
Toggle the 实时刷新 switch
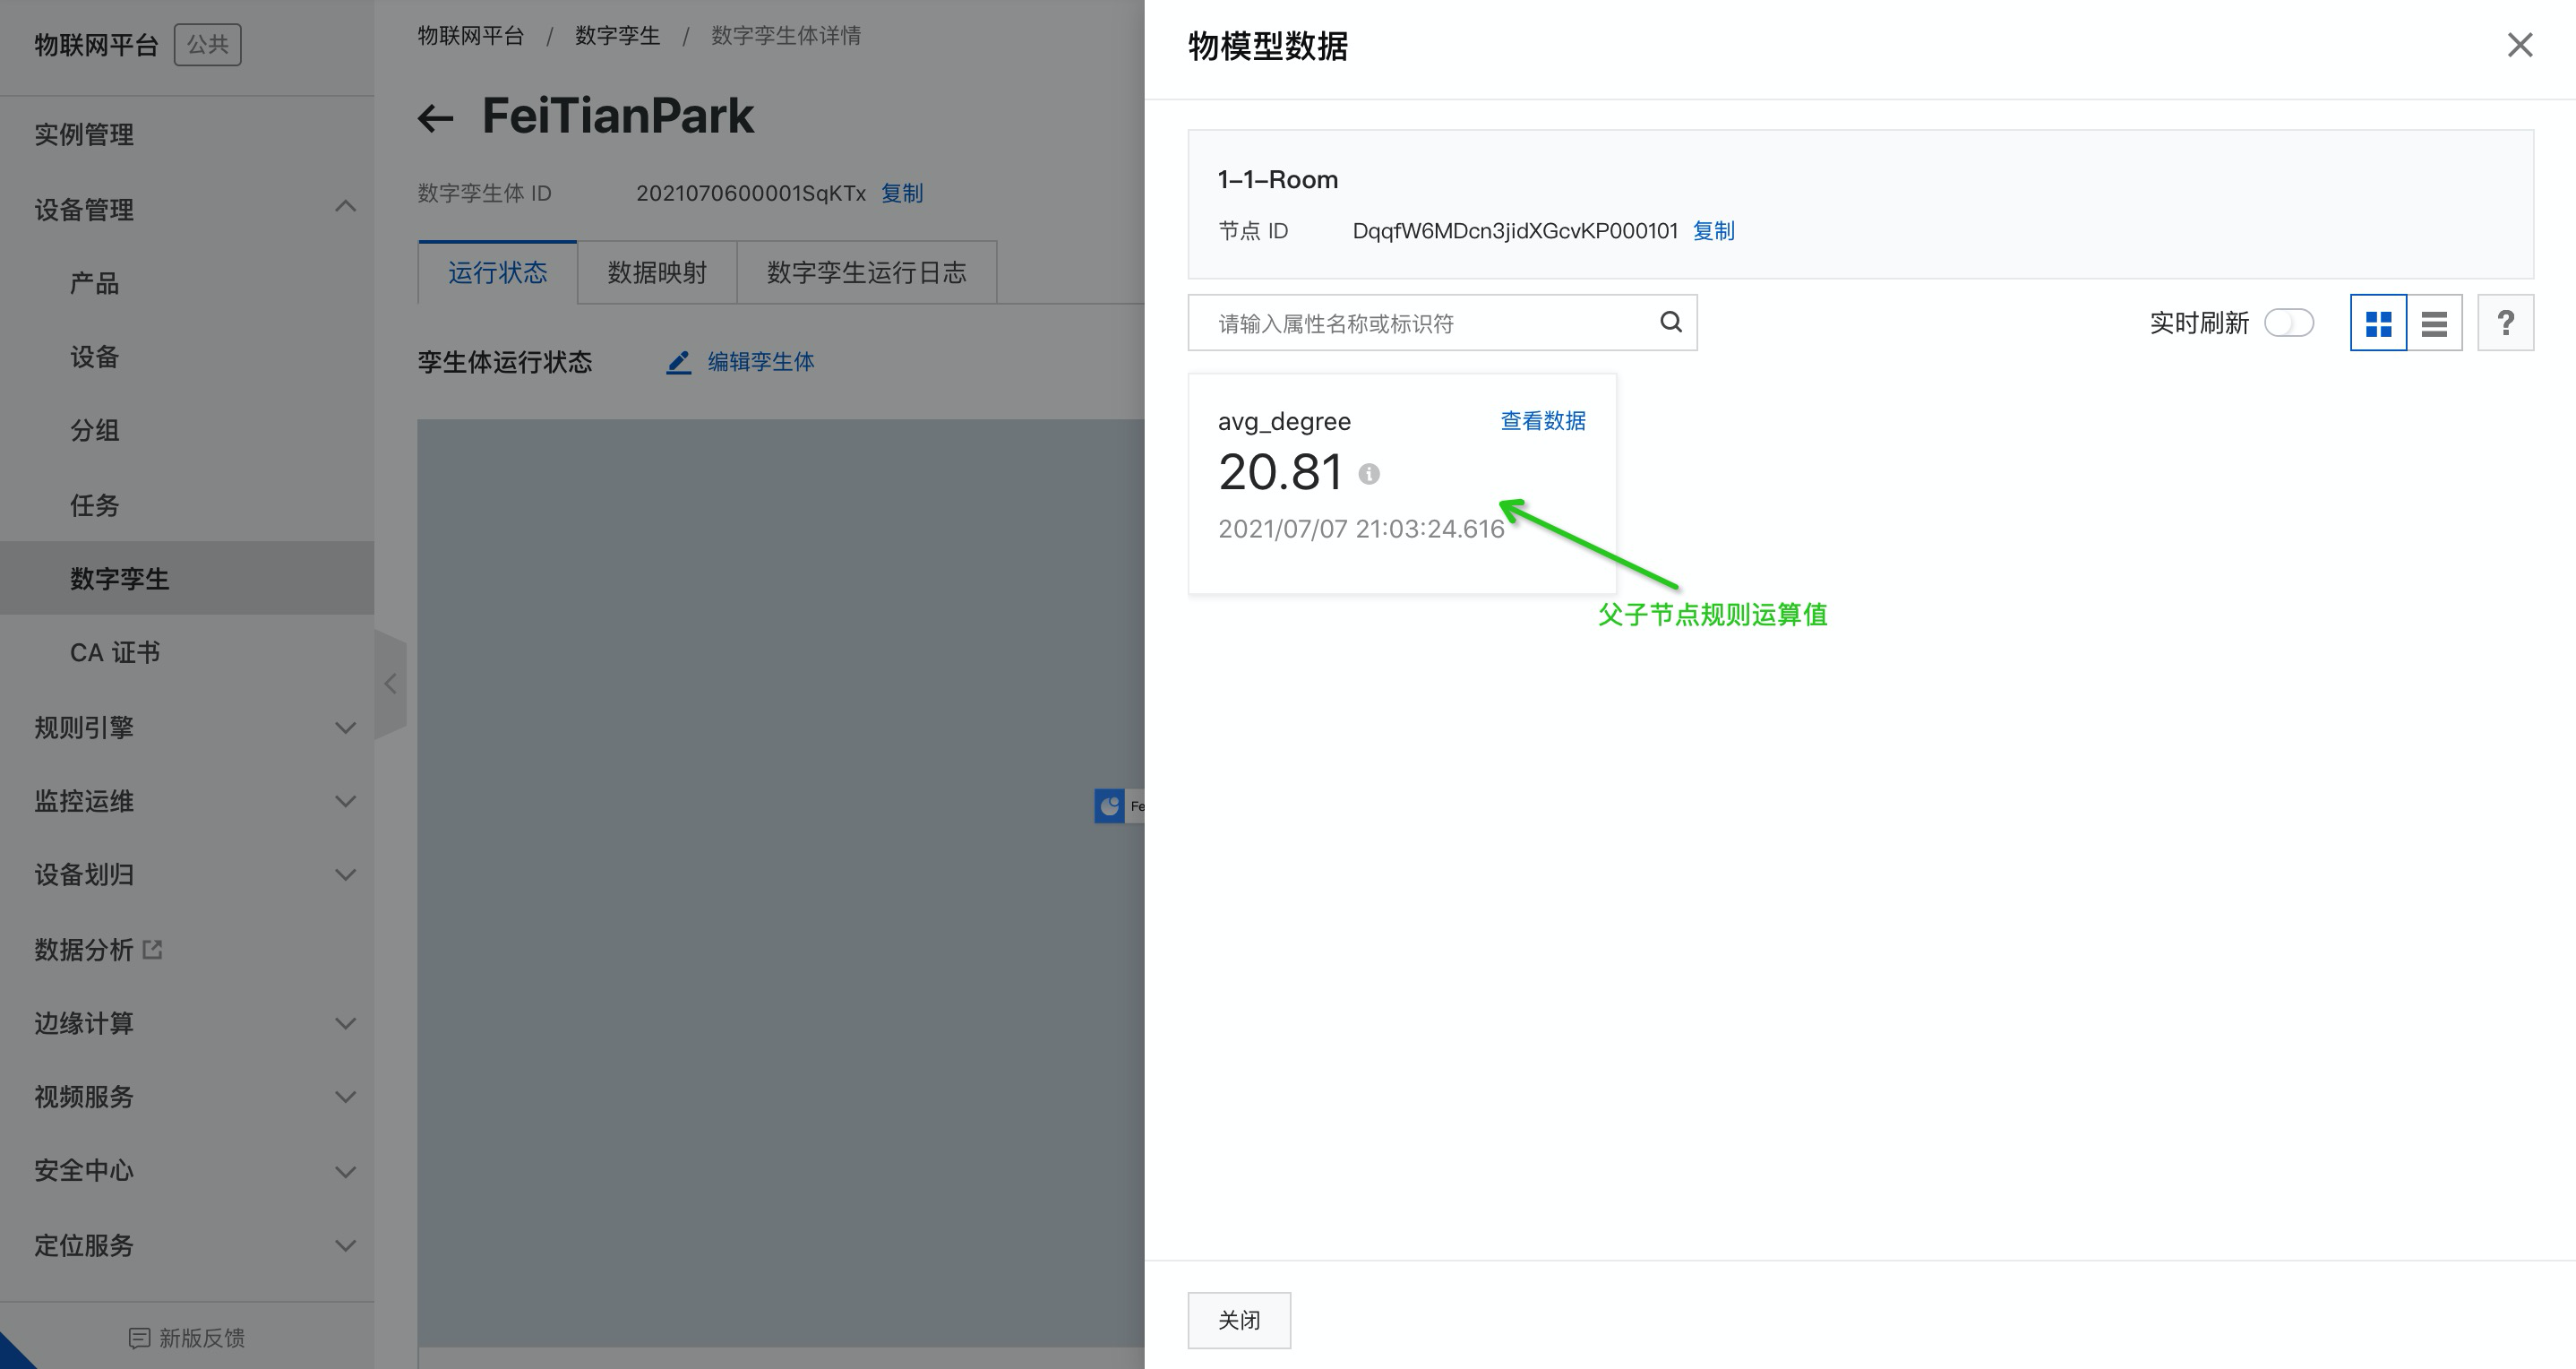tap(2289, 323)
